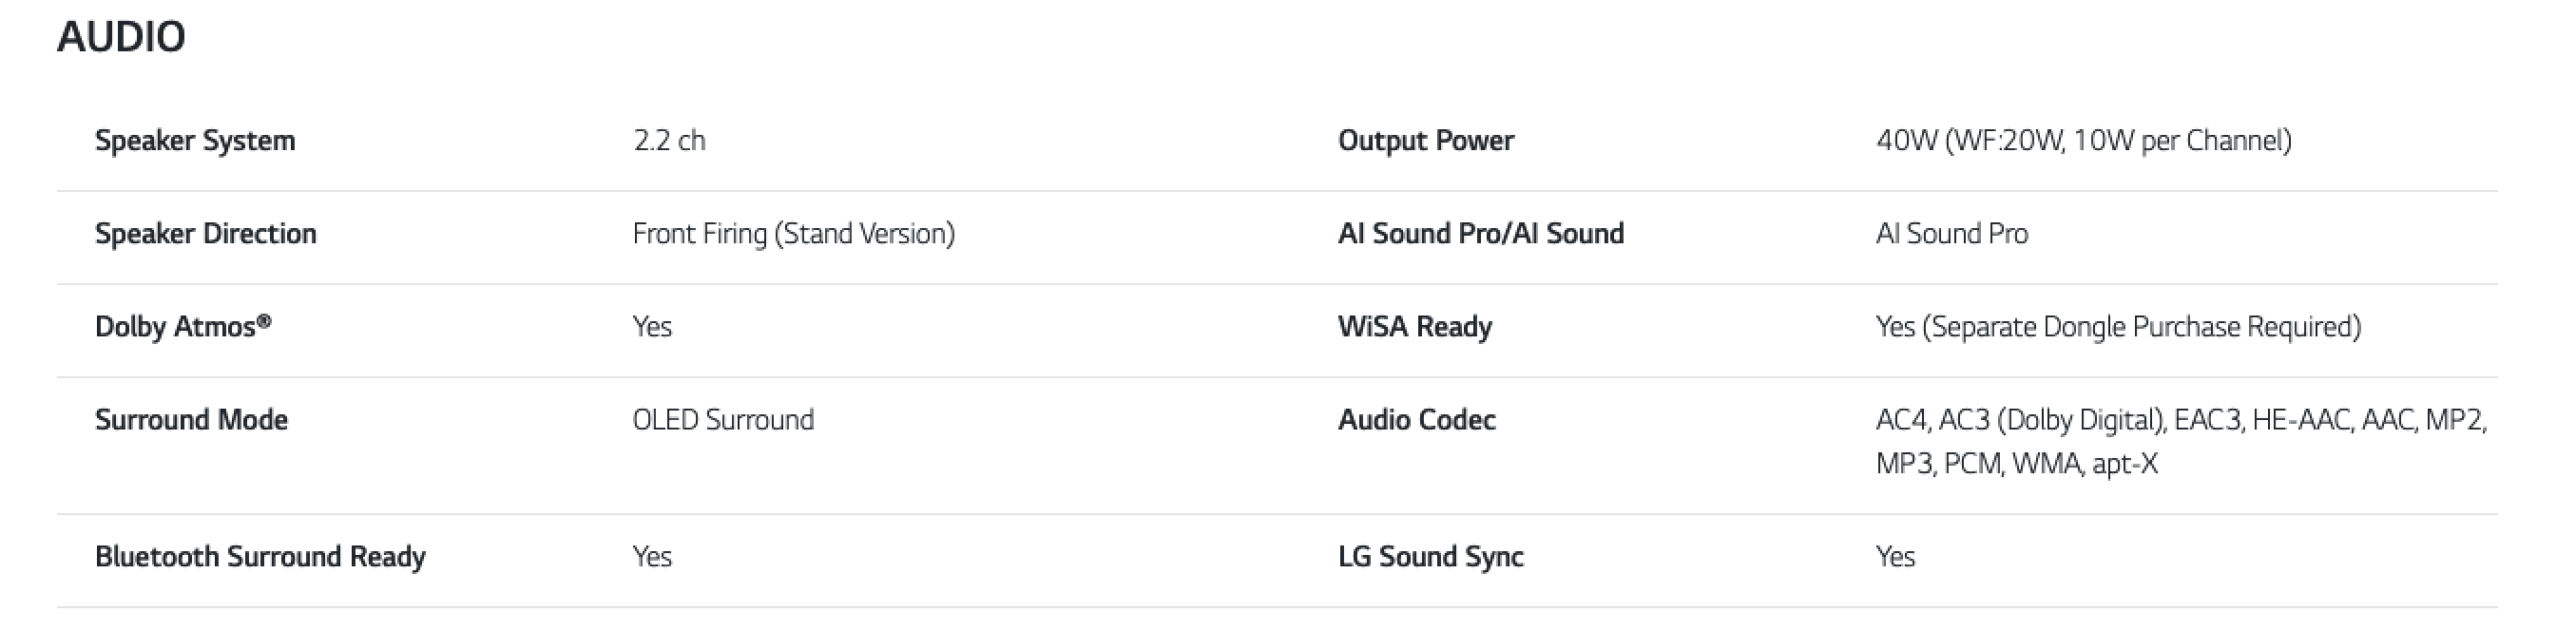Viewport: 2576px width, 631px height.
Task: Click the Yes value for Dolby Atmos
Action: (x=652, y=327)
